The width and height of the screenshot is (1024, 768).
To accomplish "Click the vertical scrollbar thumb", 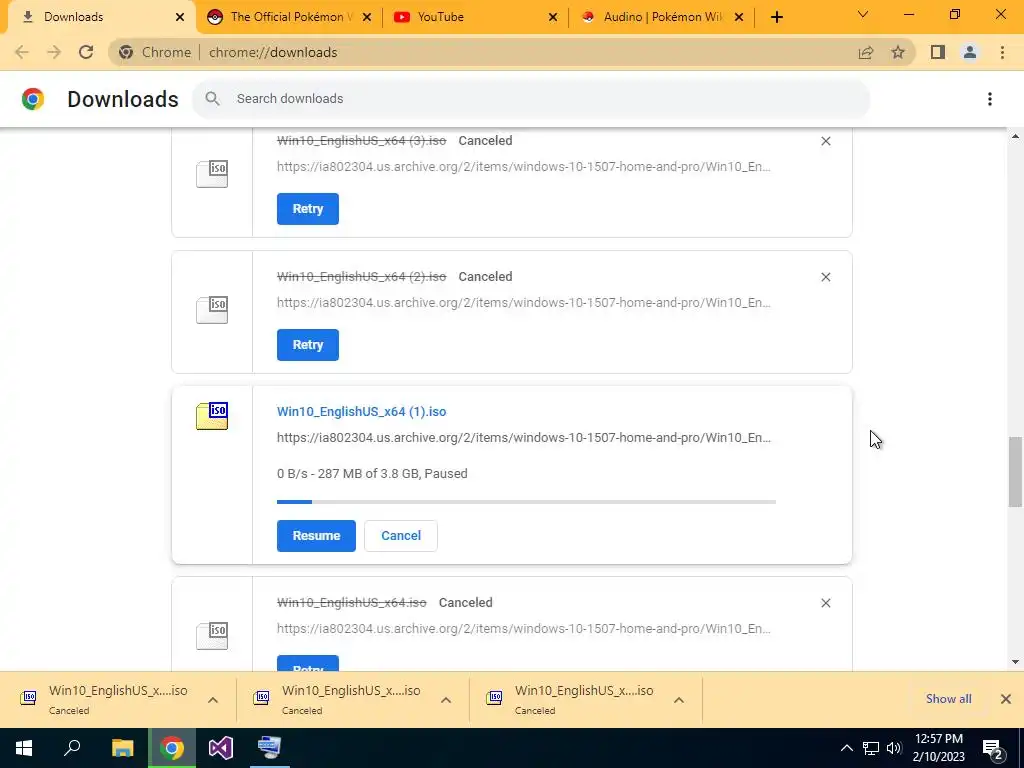I will [x=1016, y=472].
